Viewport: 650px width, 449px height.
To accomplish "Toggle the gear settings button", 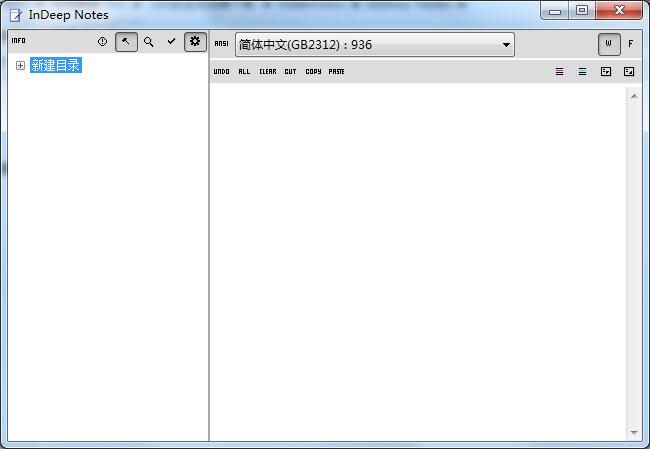I will click(195, 41).
